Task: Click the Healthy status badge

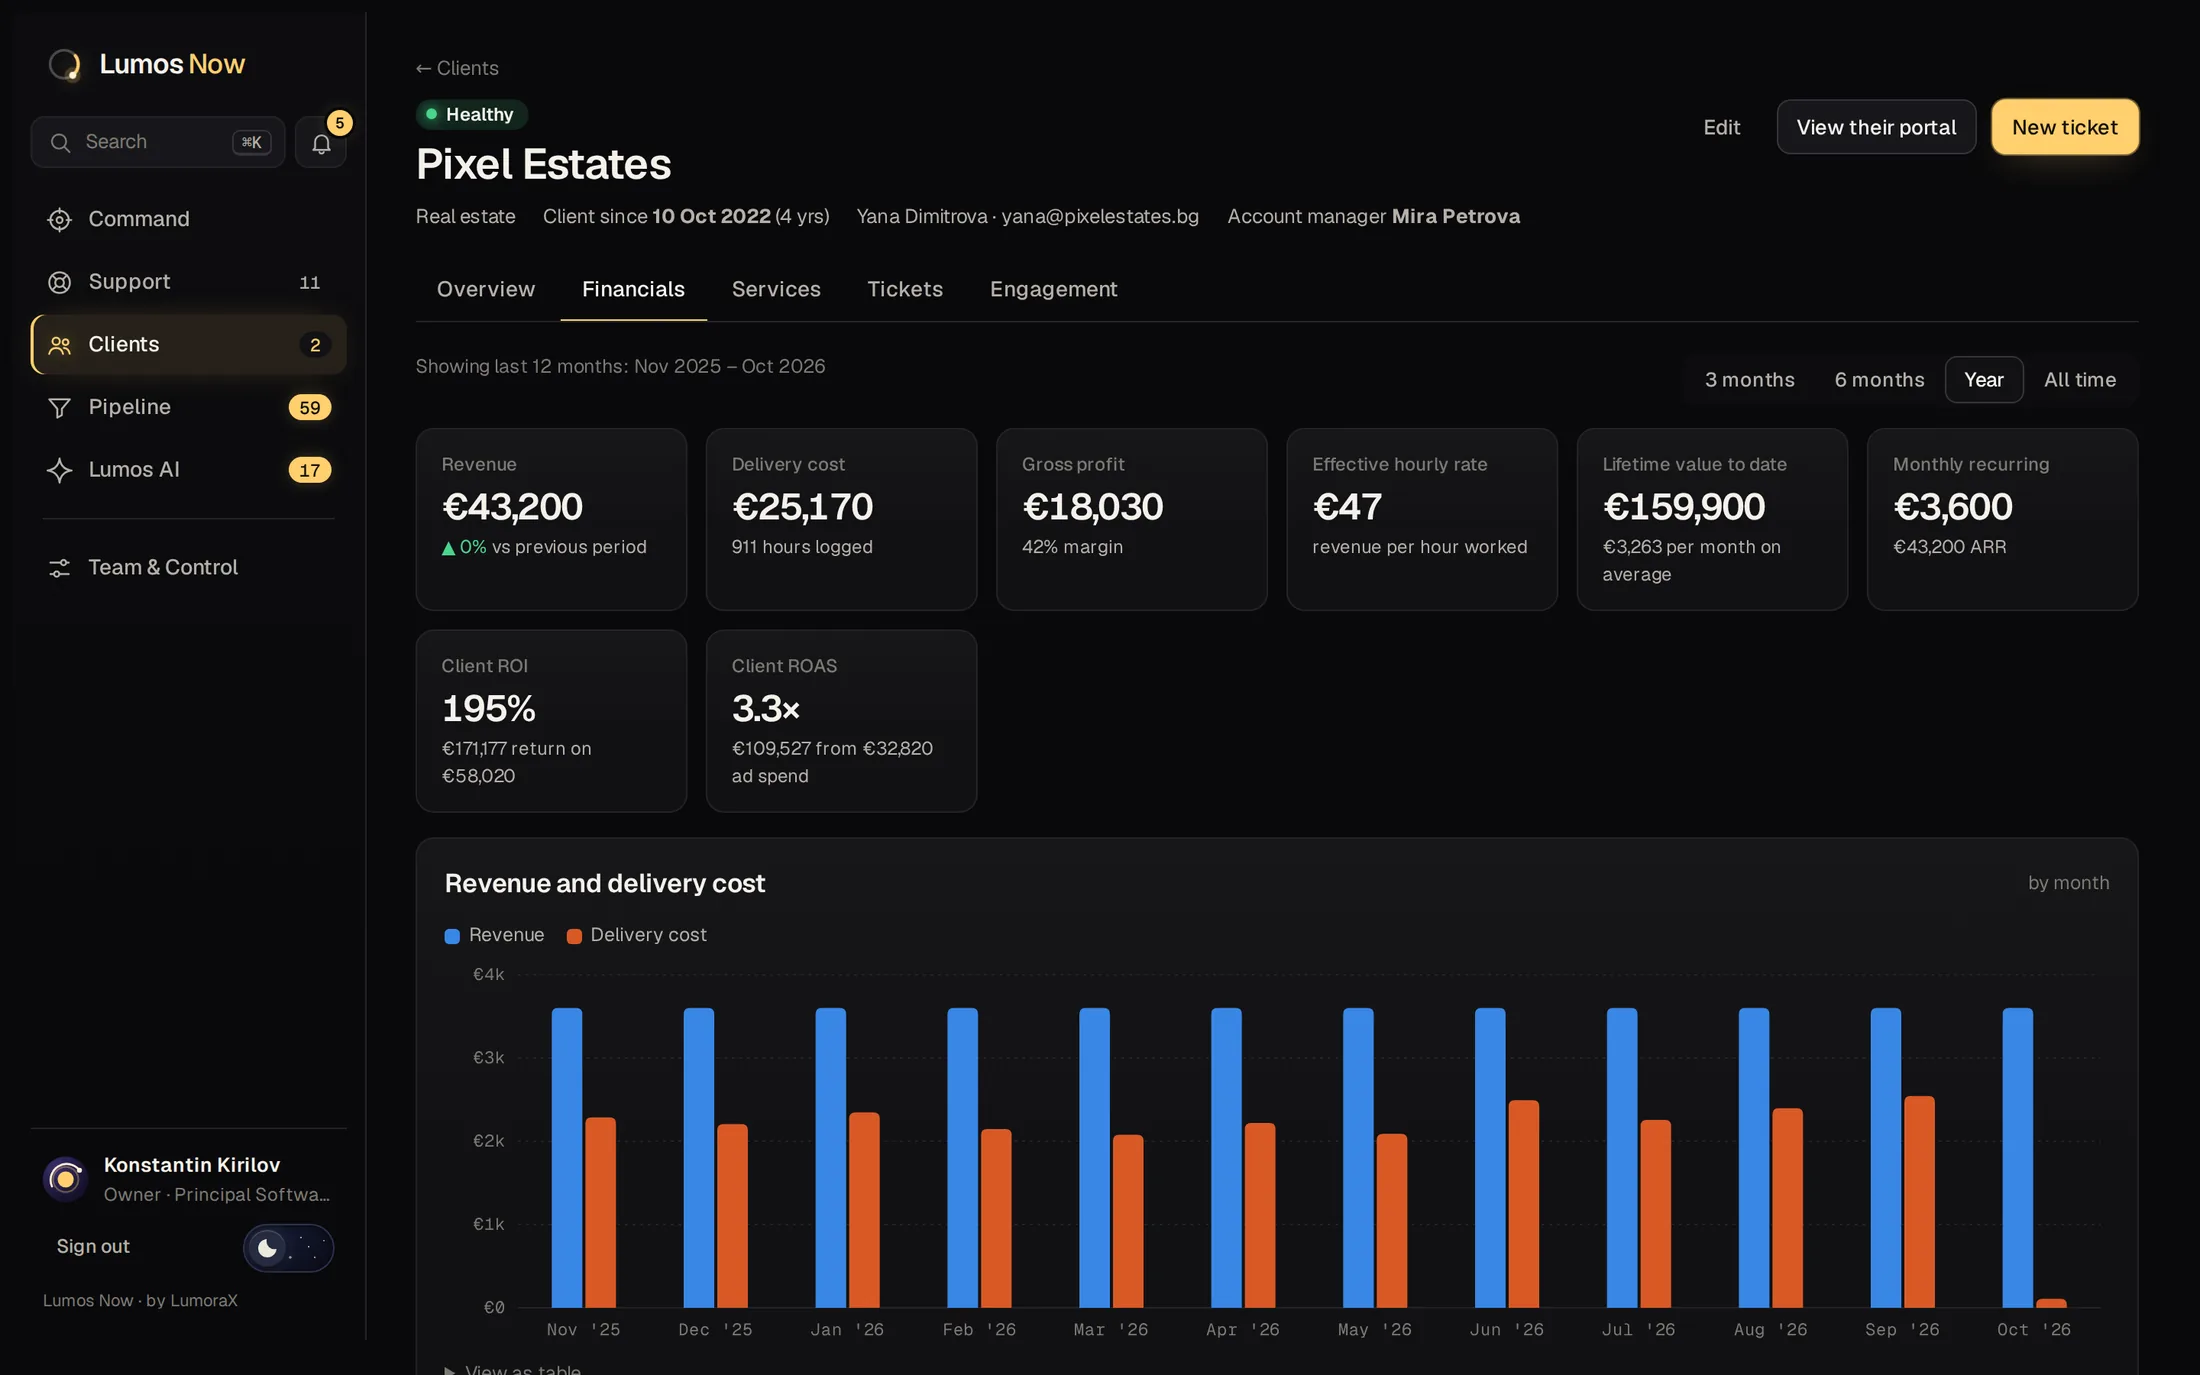Action: (471, 114)
